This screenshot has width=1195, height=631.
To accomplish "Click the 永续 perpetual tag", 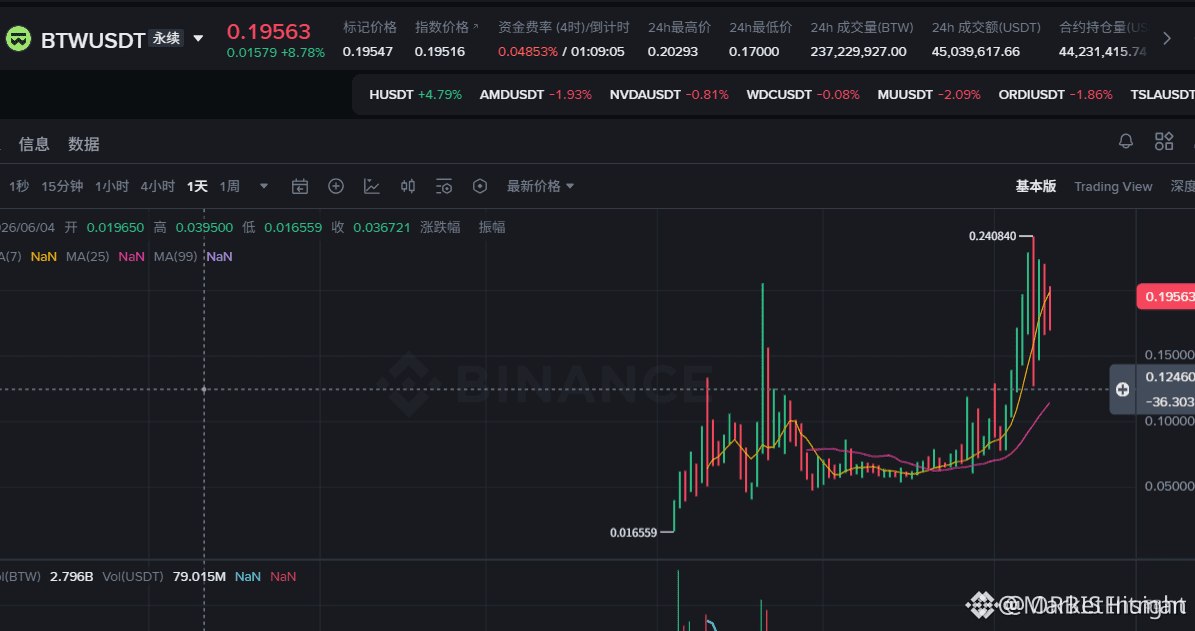I will 167,38.
